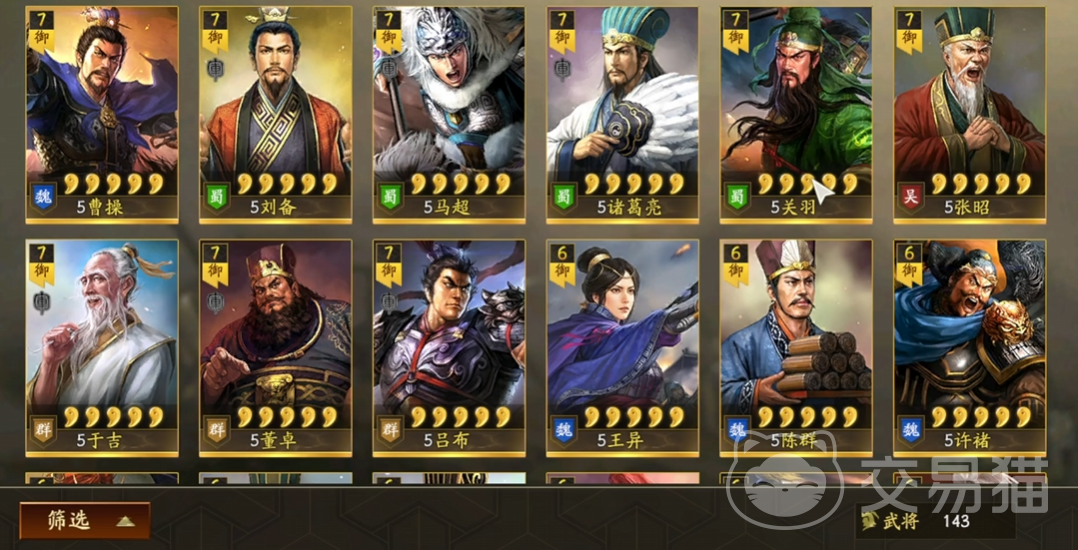Select the 王异 hero card
1078x550 pixels.
coord(623,348)
